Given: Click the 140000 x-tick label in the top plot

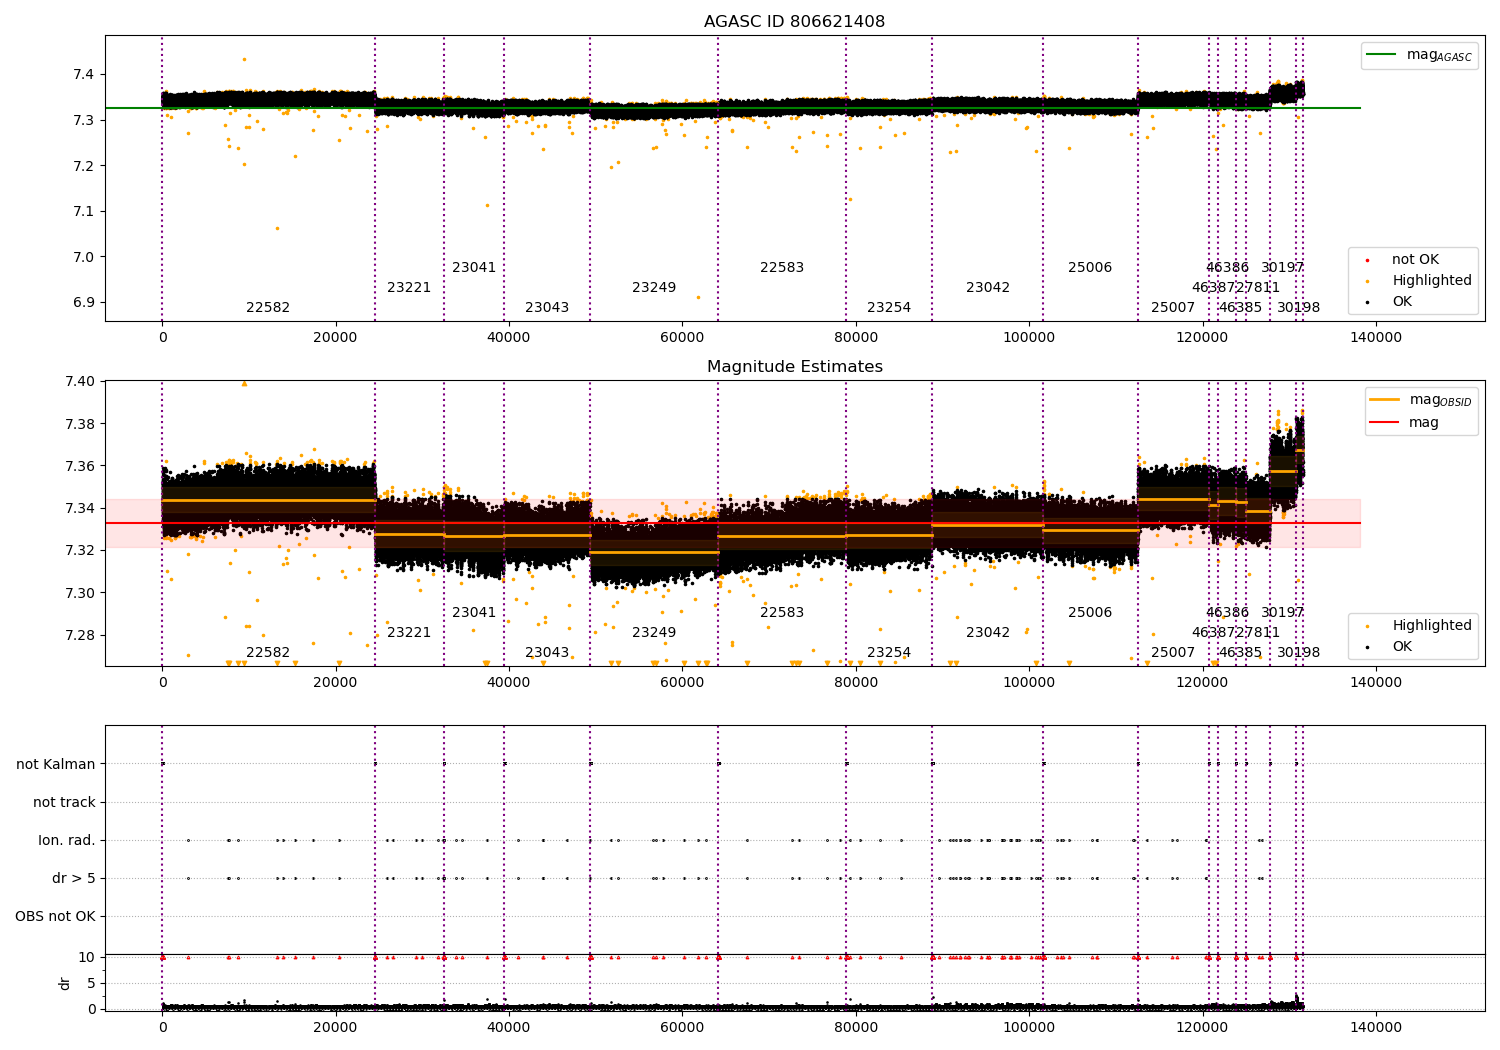Looking at the screenshot, I should 1376,338.
